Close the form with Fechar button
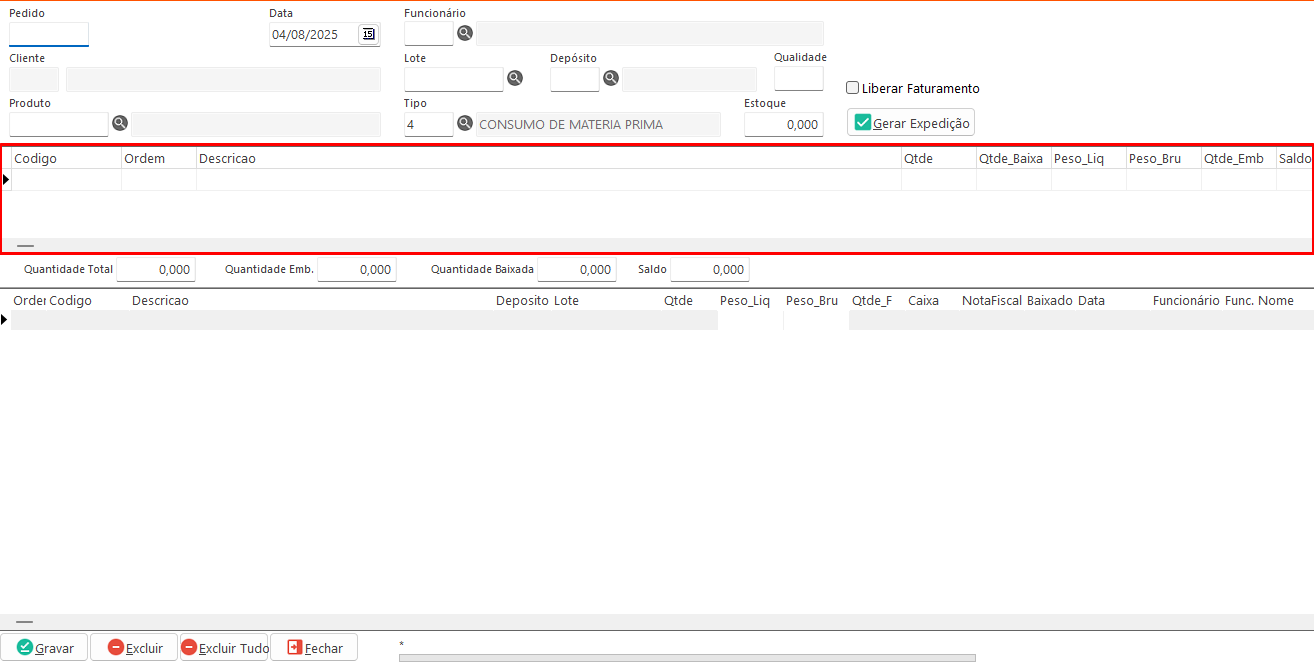 314,648
